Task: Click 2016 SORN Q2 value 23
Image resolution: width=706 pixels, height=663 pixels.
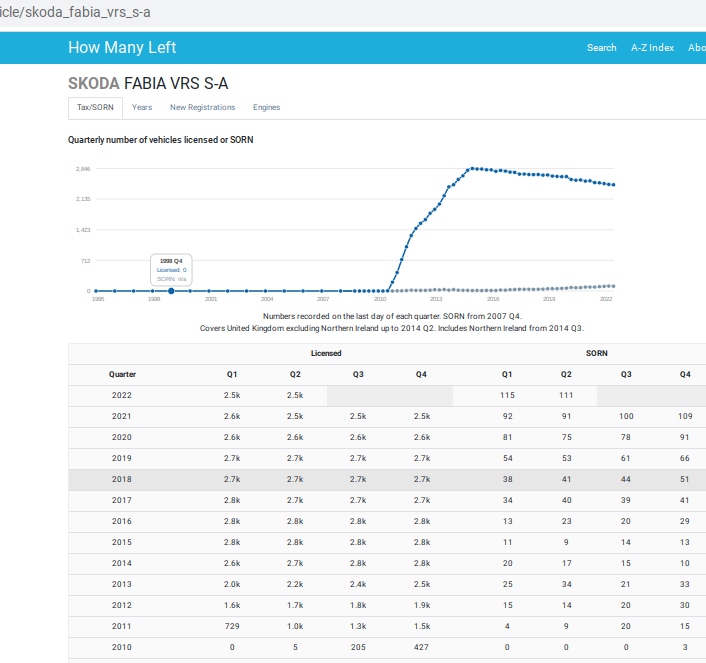Action: click(x=566, y=521)
